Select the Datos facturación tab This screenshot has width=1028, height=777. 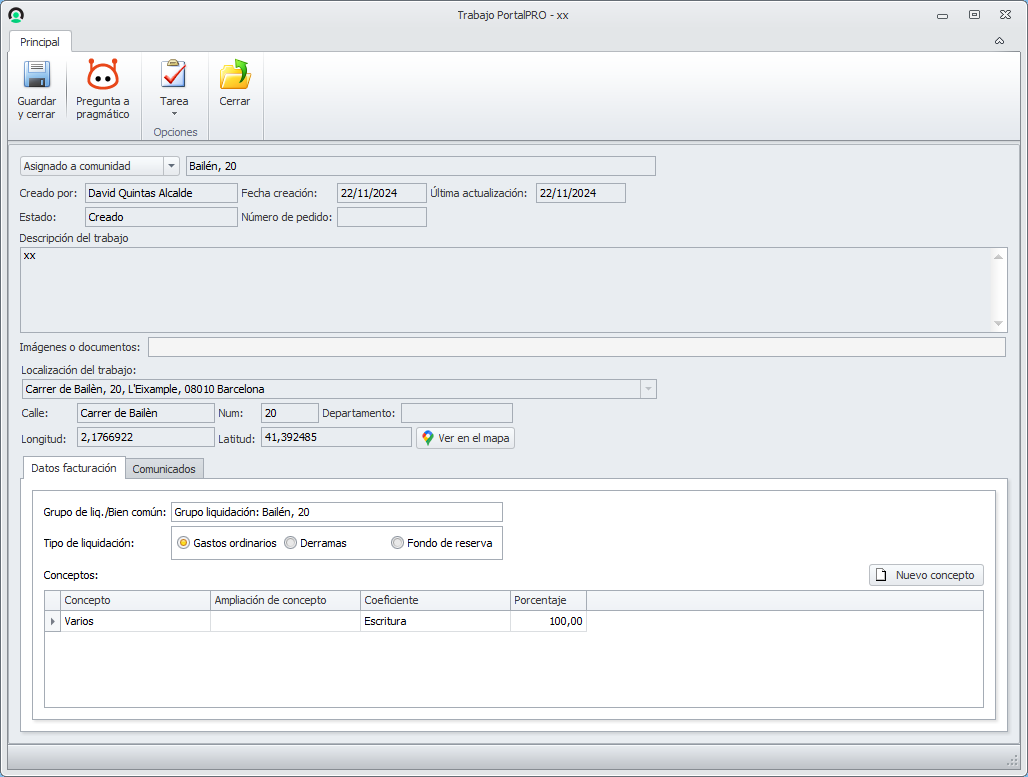click(x=74, y=467)
